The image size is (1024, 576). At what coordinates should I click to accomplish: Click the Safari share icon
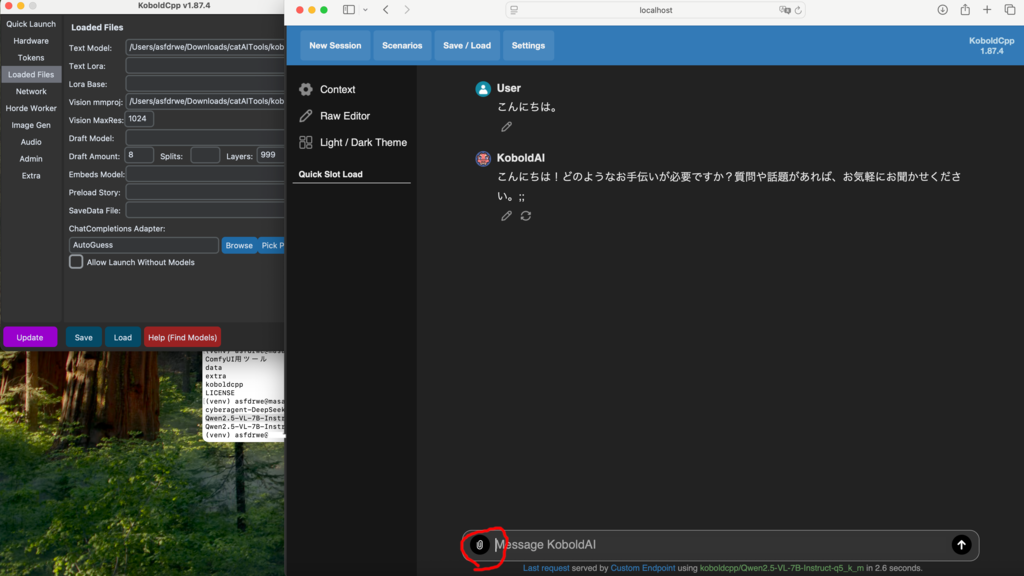point(965,9)
